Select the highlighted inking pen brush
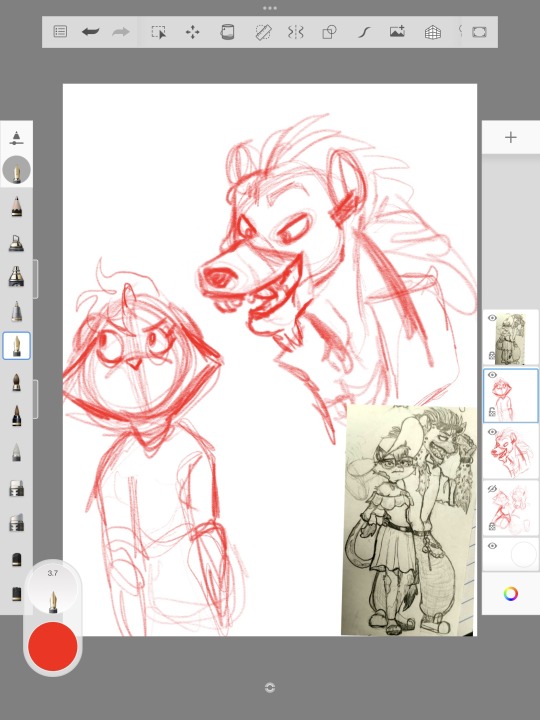The width and height of the screenshot is (540, 720). 17,346
